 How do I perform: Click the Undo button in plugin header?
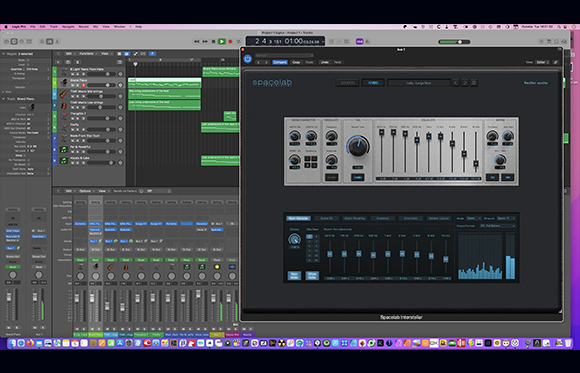pos(324,62)
